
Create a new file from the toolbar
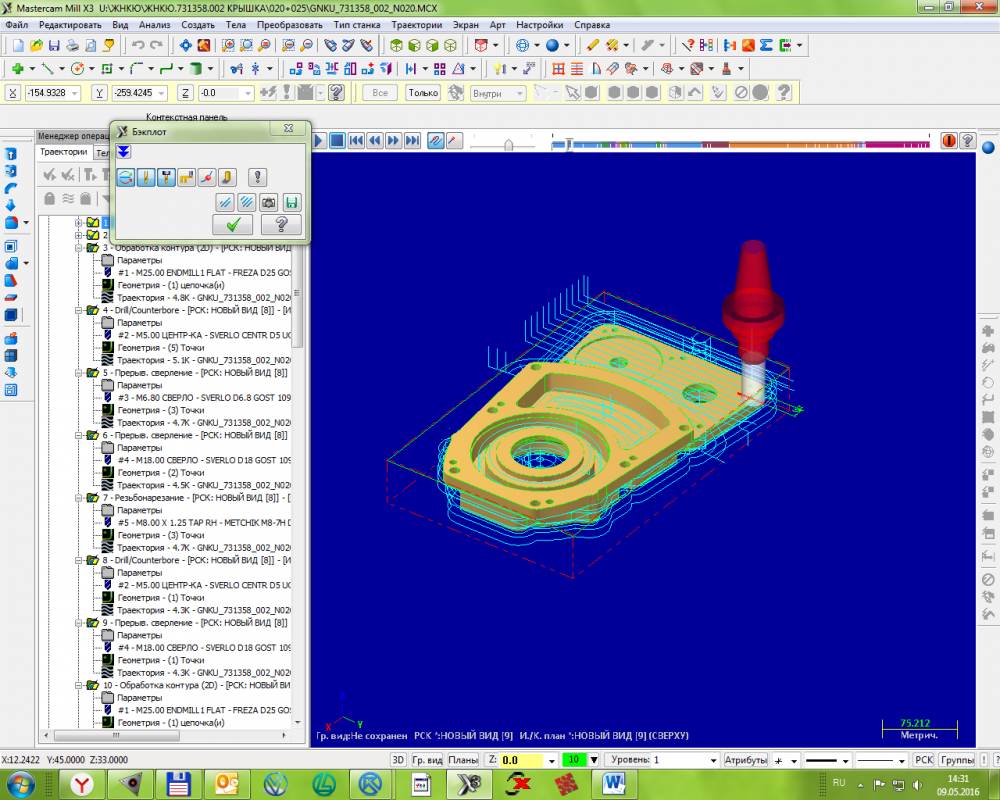click(x=18, y=45)
